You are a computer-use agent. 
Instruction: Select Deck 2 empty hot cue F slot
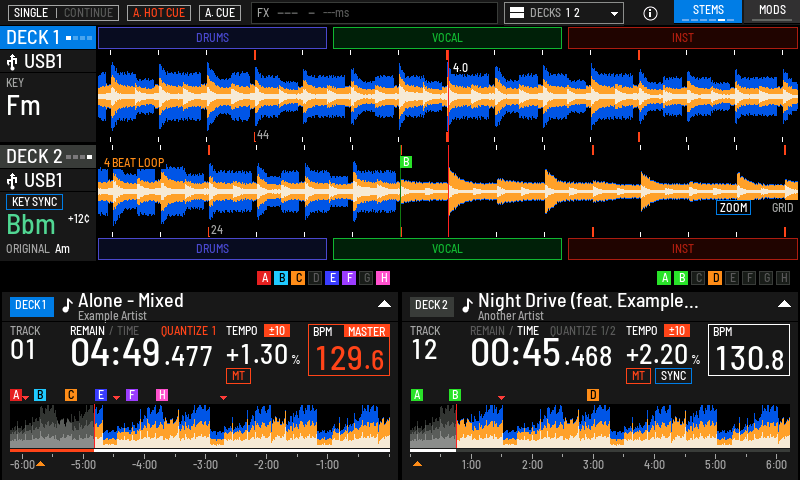(749, 278)
